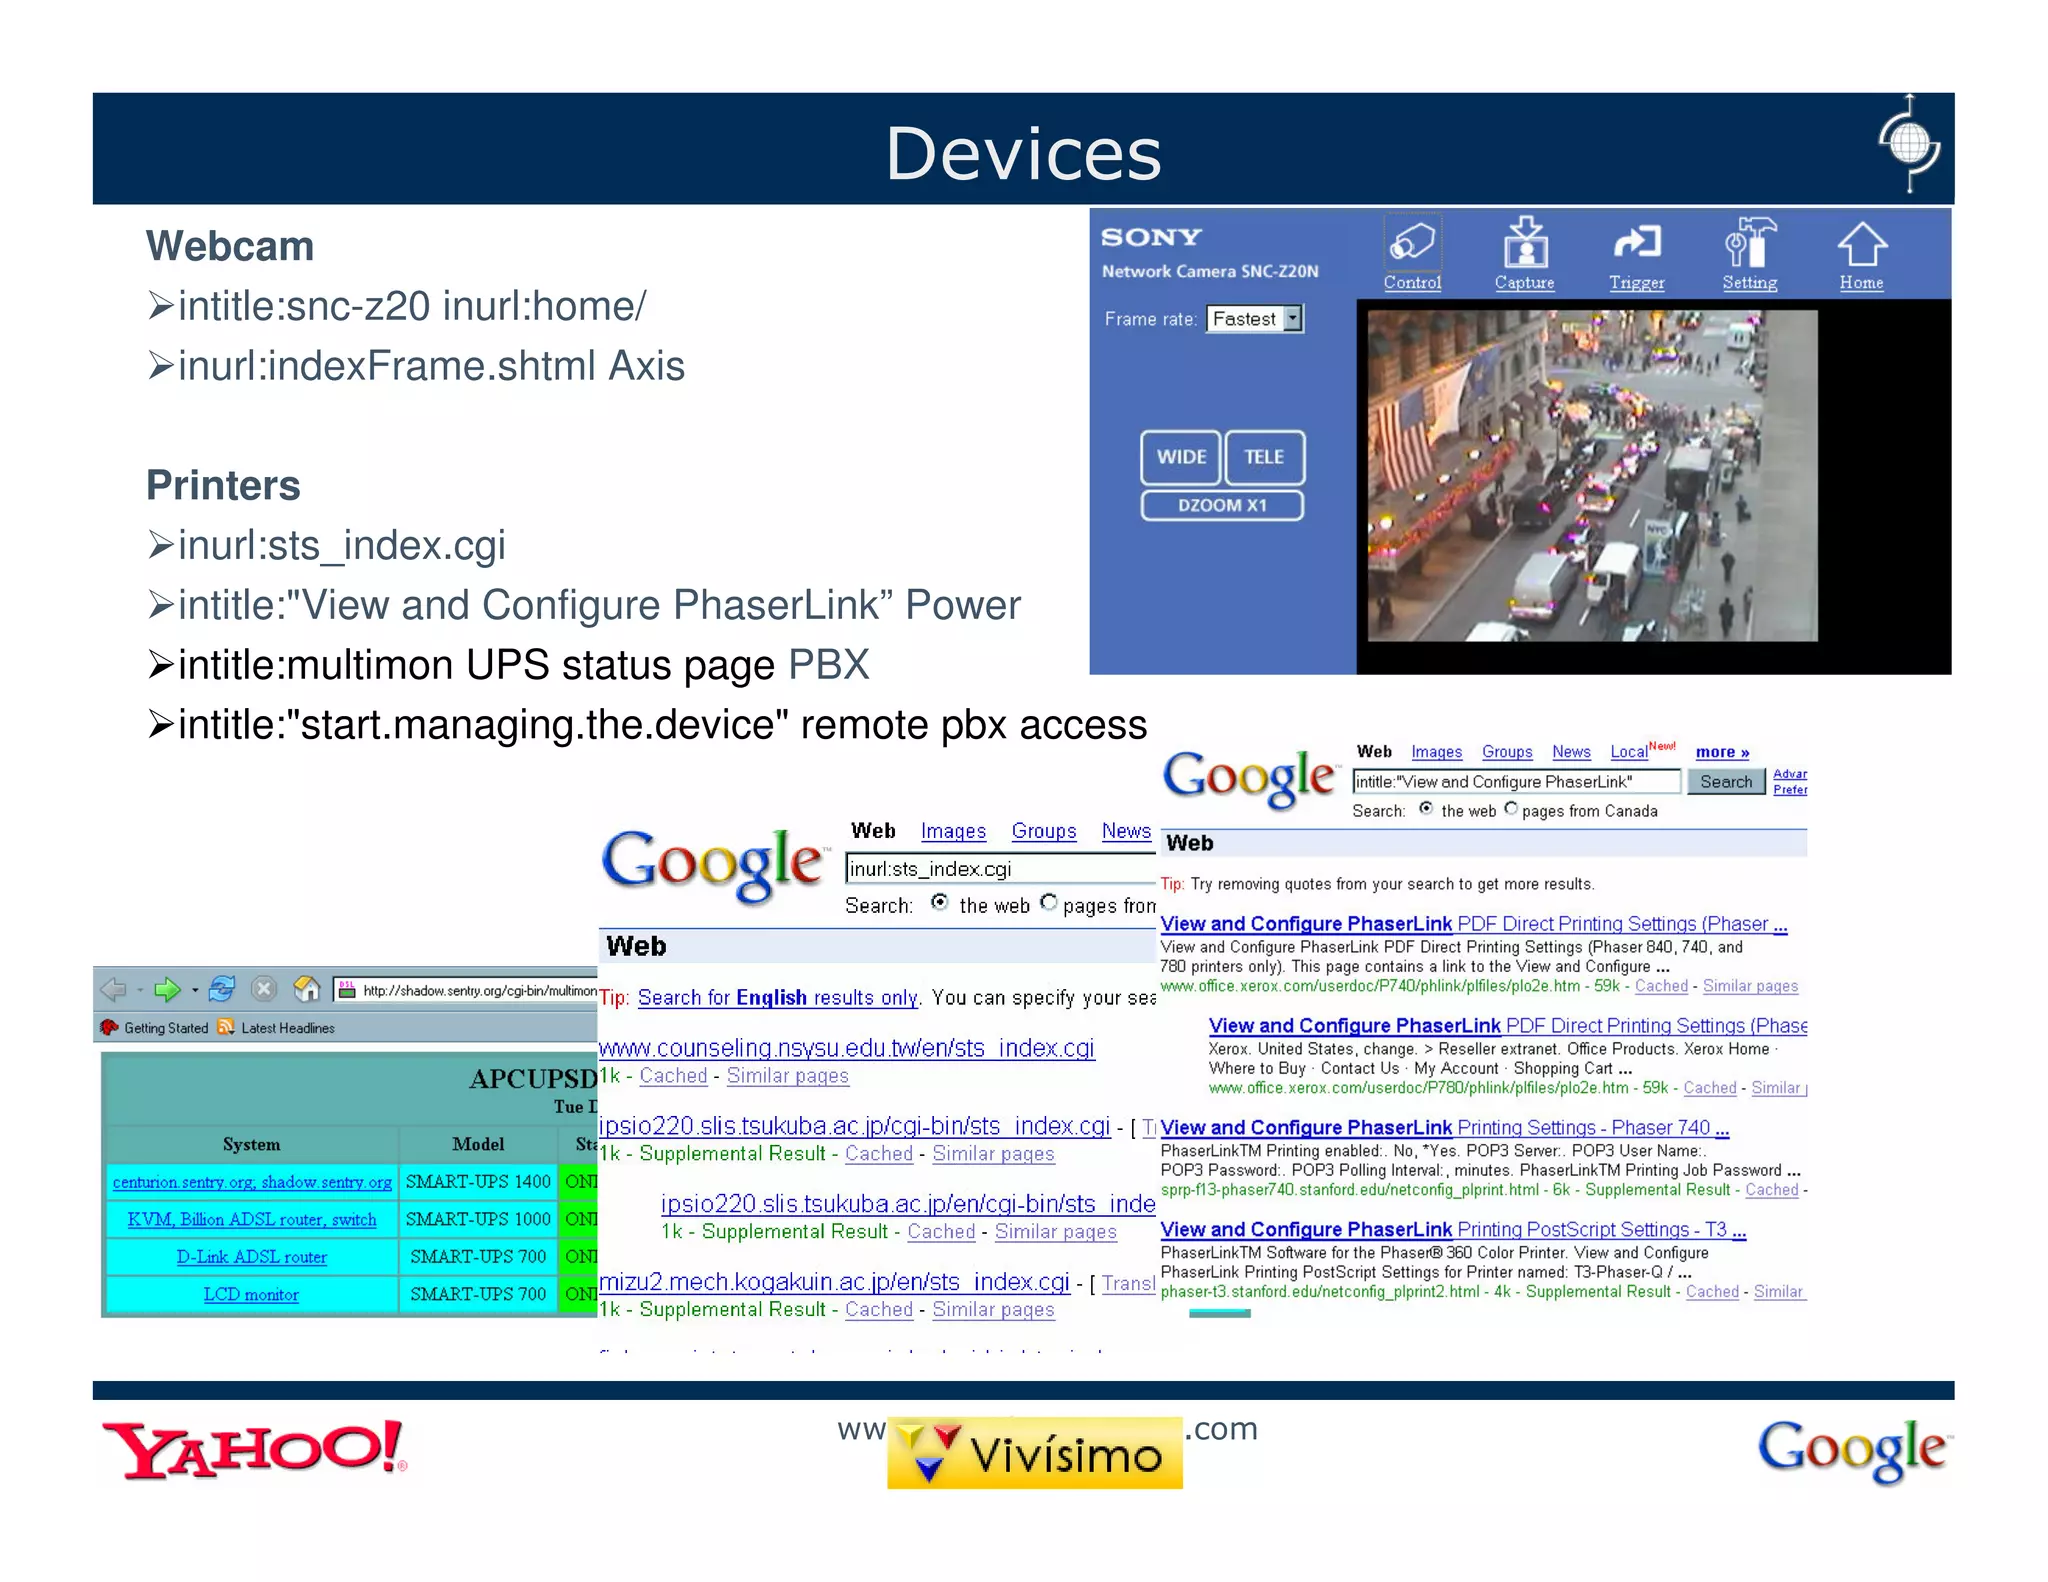Open the Frame rate Fastest dropdown
The height and width of the screenshot is (1582, 2048).
(1255, 319)
